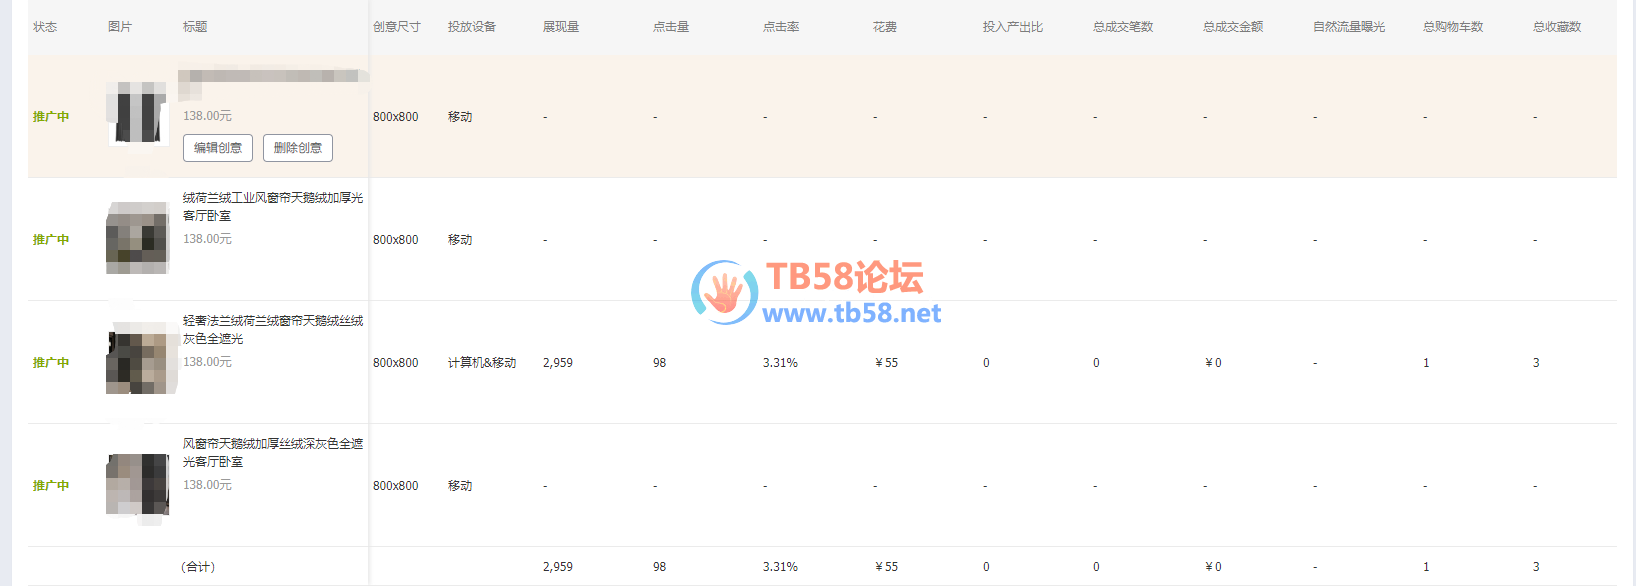Click the 编辑创意 button

pos(218,148)
